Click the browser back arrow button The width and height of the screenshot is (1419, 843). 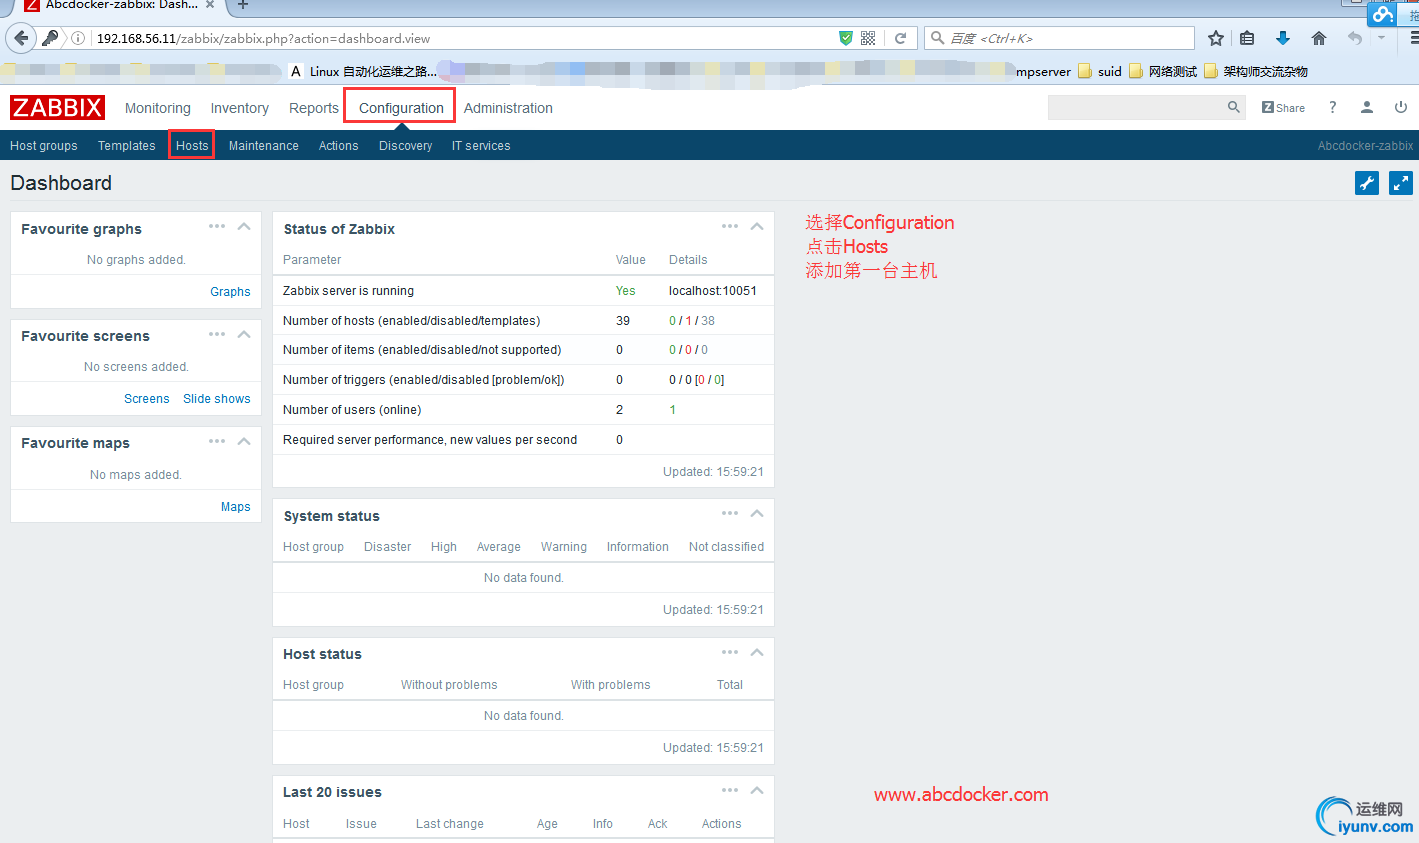[21, 38]
